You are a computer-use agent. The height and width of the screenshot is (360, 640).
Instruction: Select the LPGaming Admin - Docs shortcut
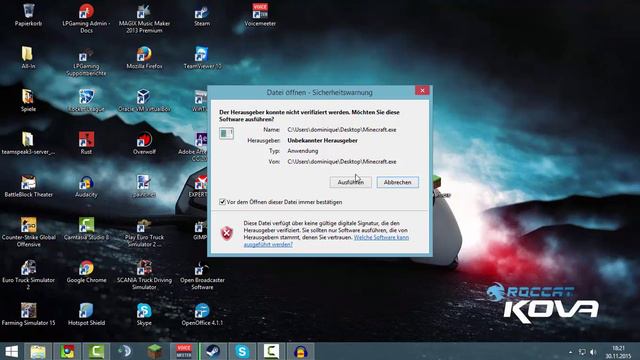point(86,18)
